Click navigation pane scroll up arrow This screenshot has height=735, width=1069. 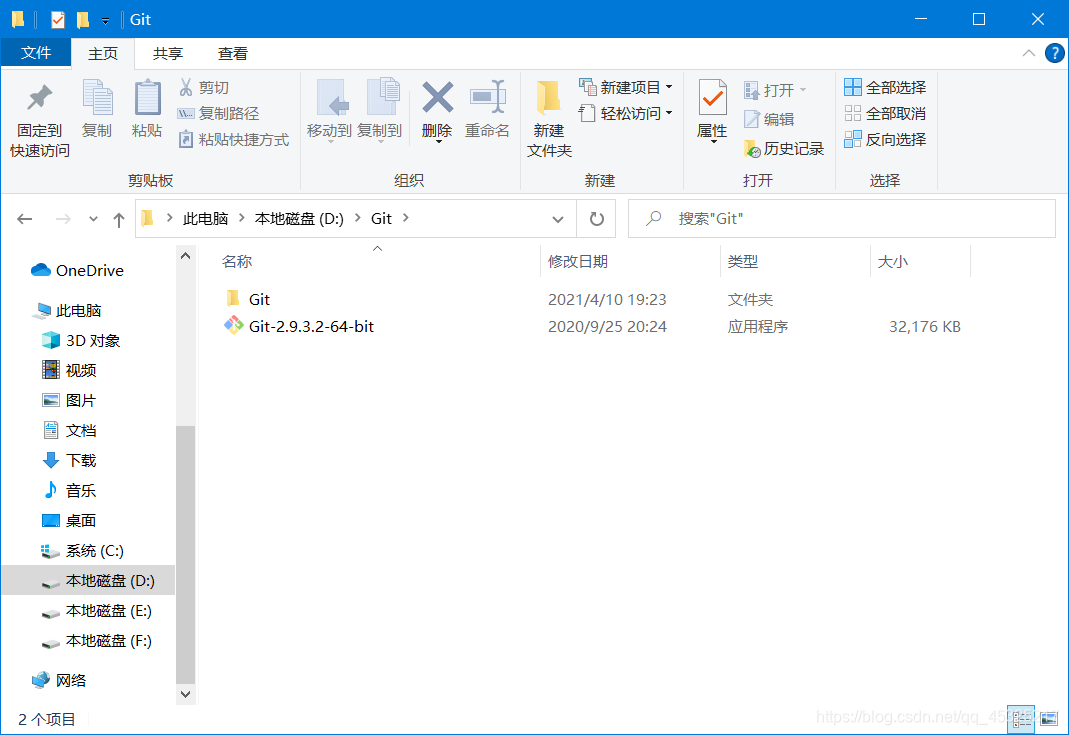(185, 256)
